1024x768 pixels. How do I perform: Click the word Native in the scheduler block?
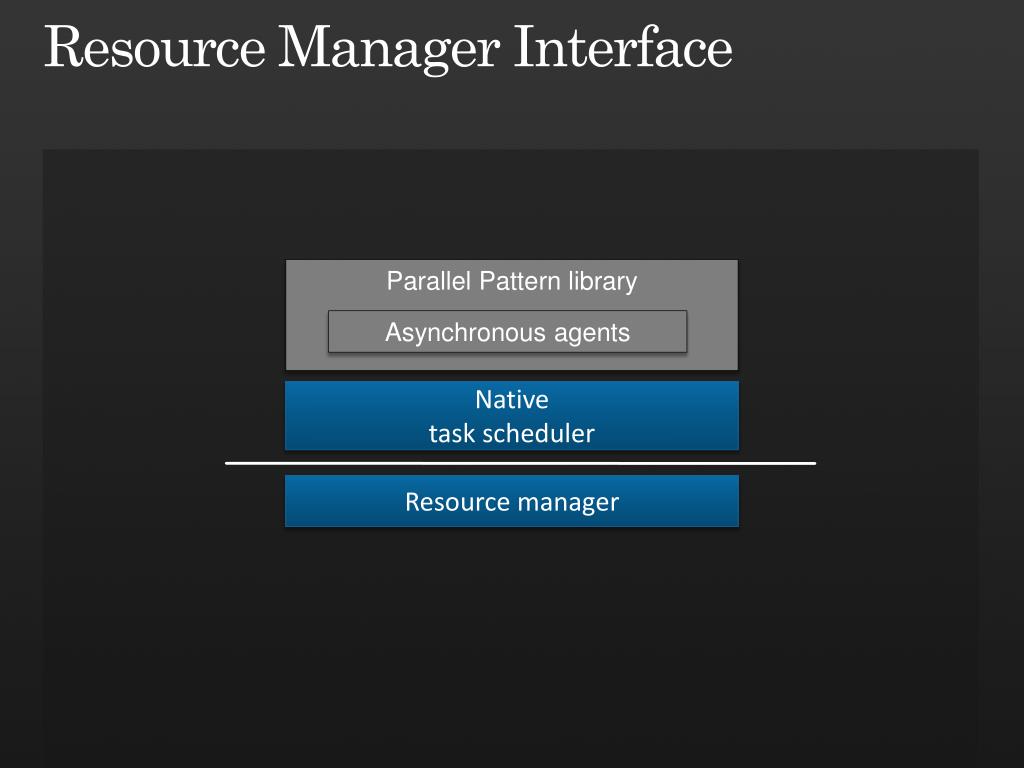[x=512, y=400]
